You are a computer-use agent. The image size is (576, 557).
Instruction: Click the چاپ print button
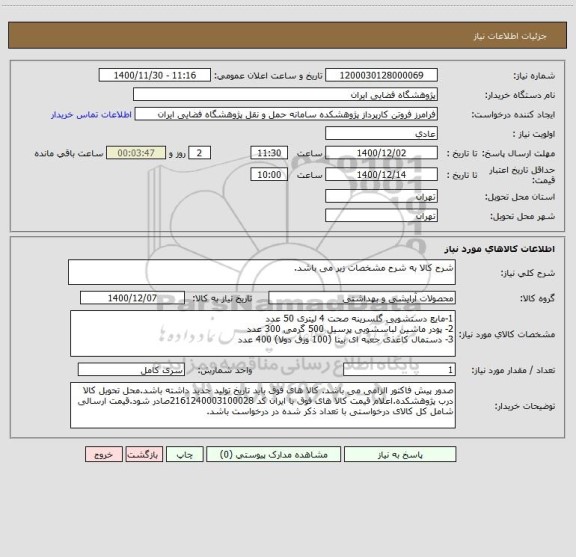coord(184,454)
